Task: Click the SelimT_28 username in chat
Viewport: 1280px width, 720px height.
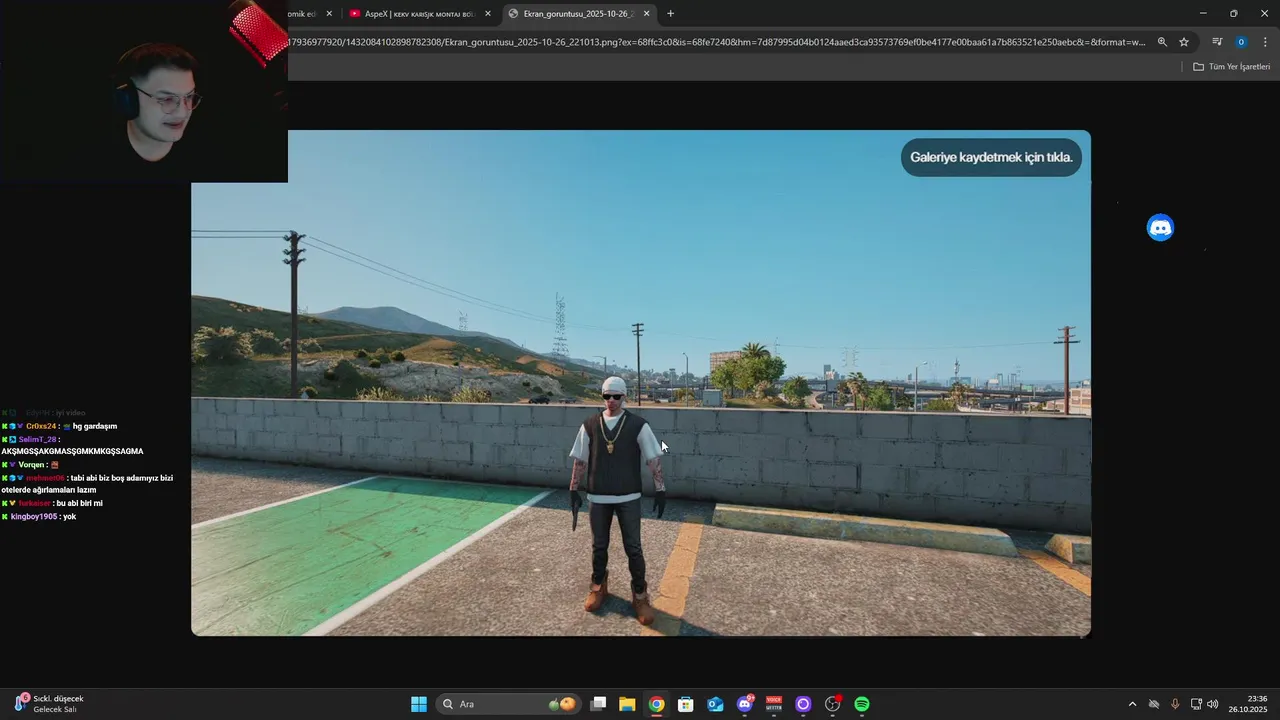Action: [38, 439]
